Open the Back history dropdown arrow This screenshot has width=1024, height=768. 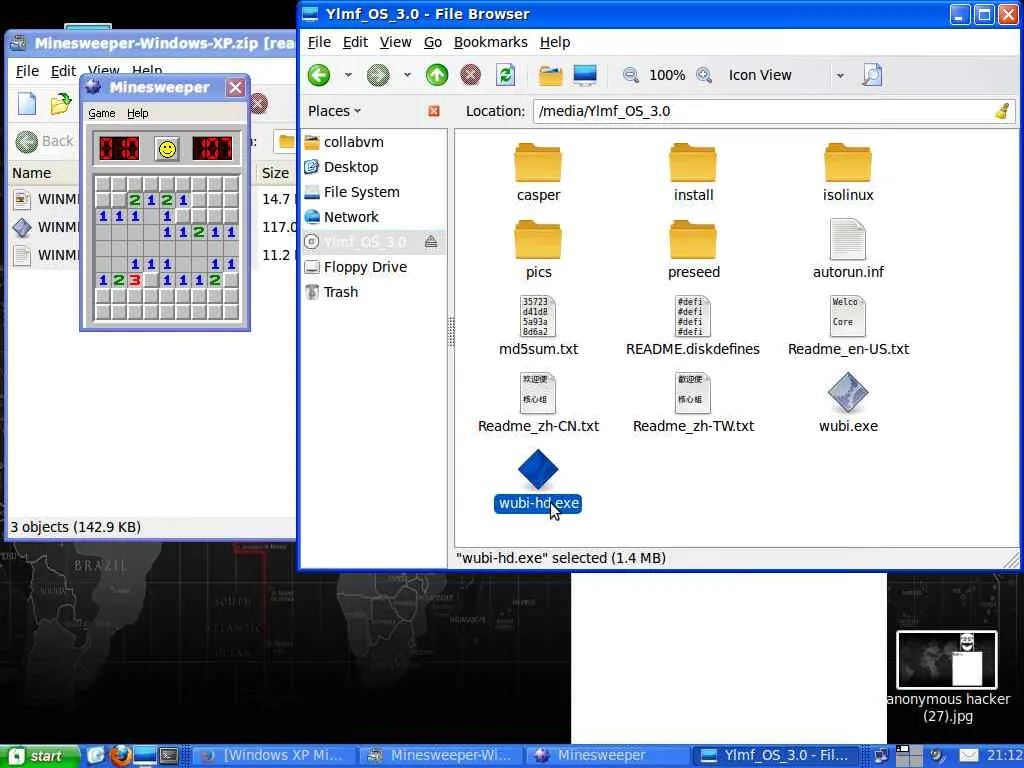[x=348, y=75]
